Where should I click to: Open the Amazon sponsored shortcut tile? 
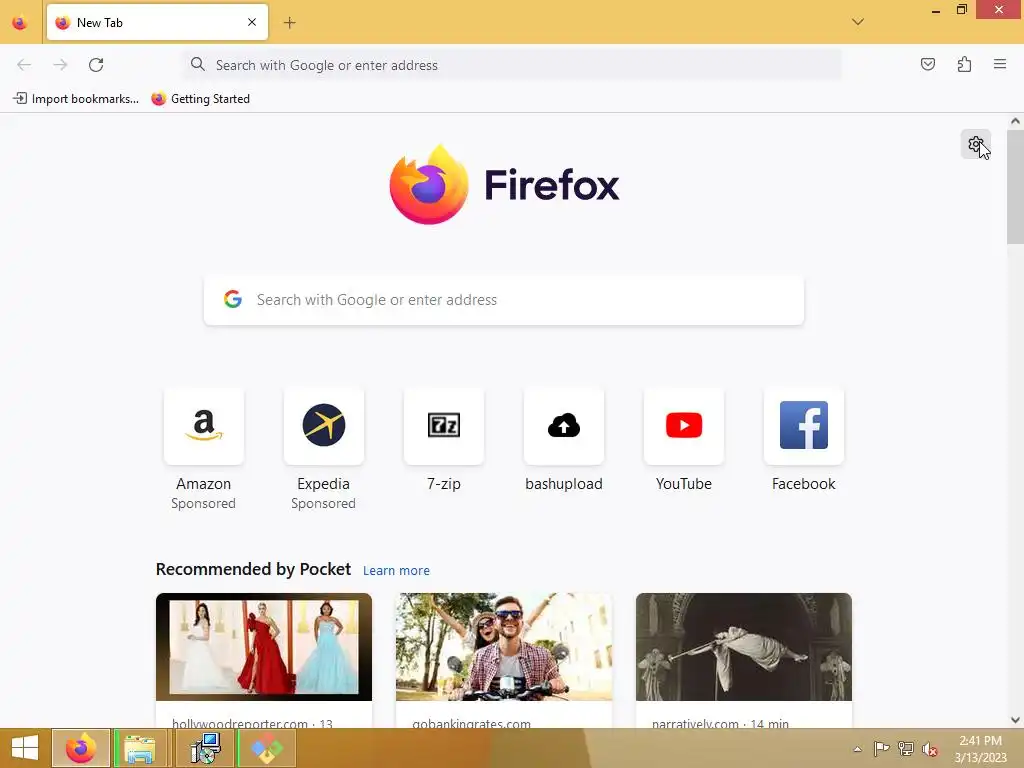click(x=204, y=426)
